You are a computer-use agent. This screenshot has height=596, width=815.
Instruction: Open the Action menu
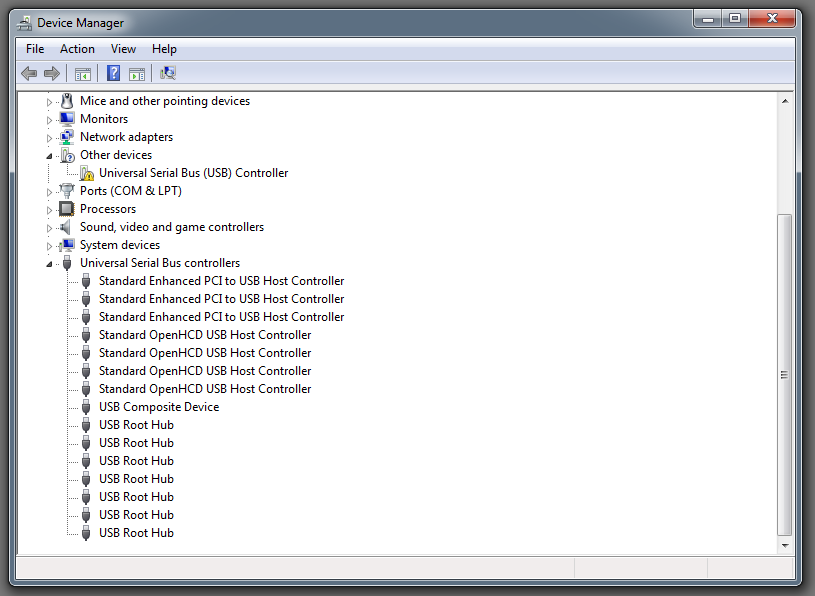pyautogui.click(x=77, y=49)
